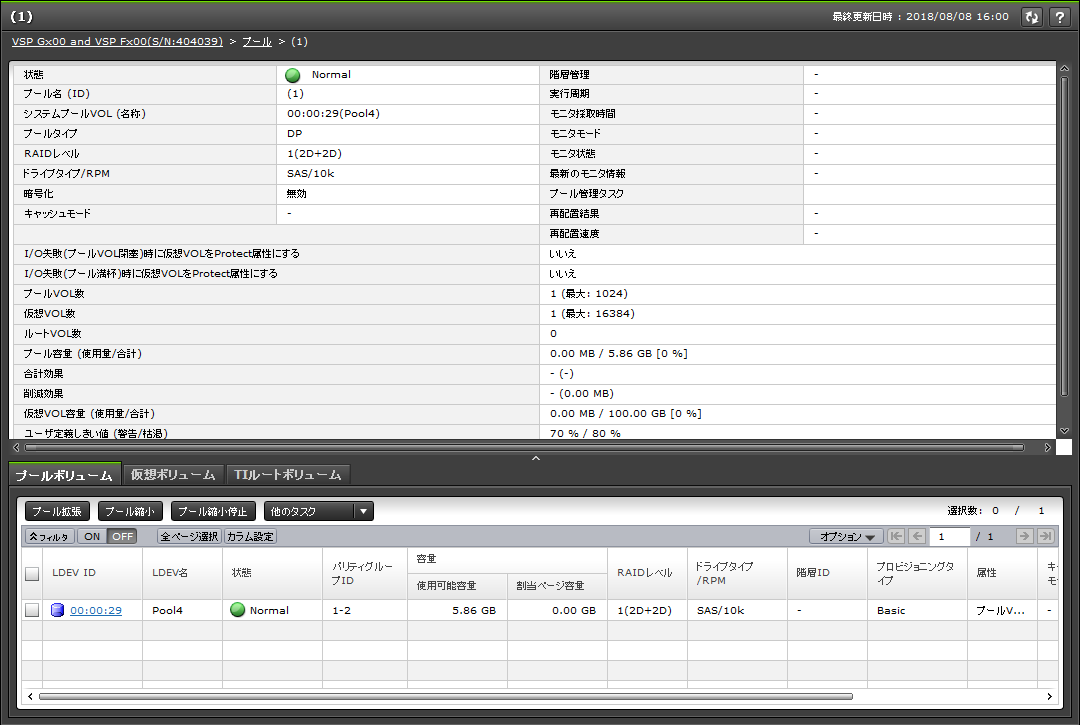The image size is (1080, 725).
Task: Switch to the 仮想ボリューム tab
Action: point(173,475)
